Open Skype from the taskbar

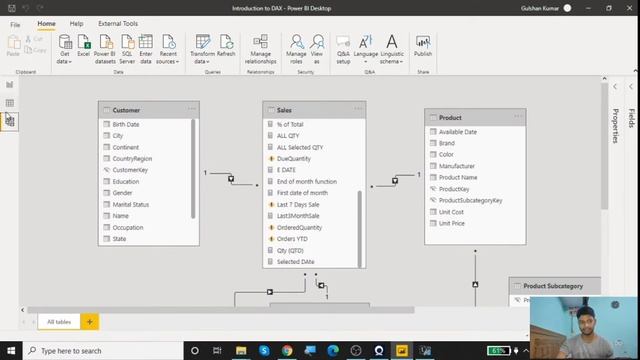[x=264, y=351]
